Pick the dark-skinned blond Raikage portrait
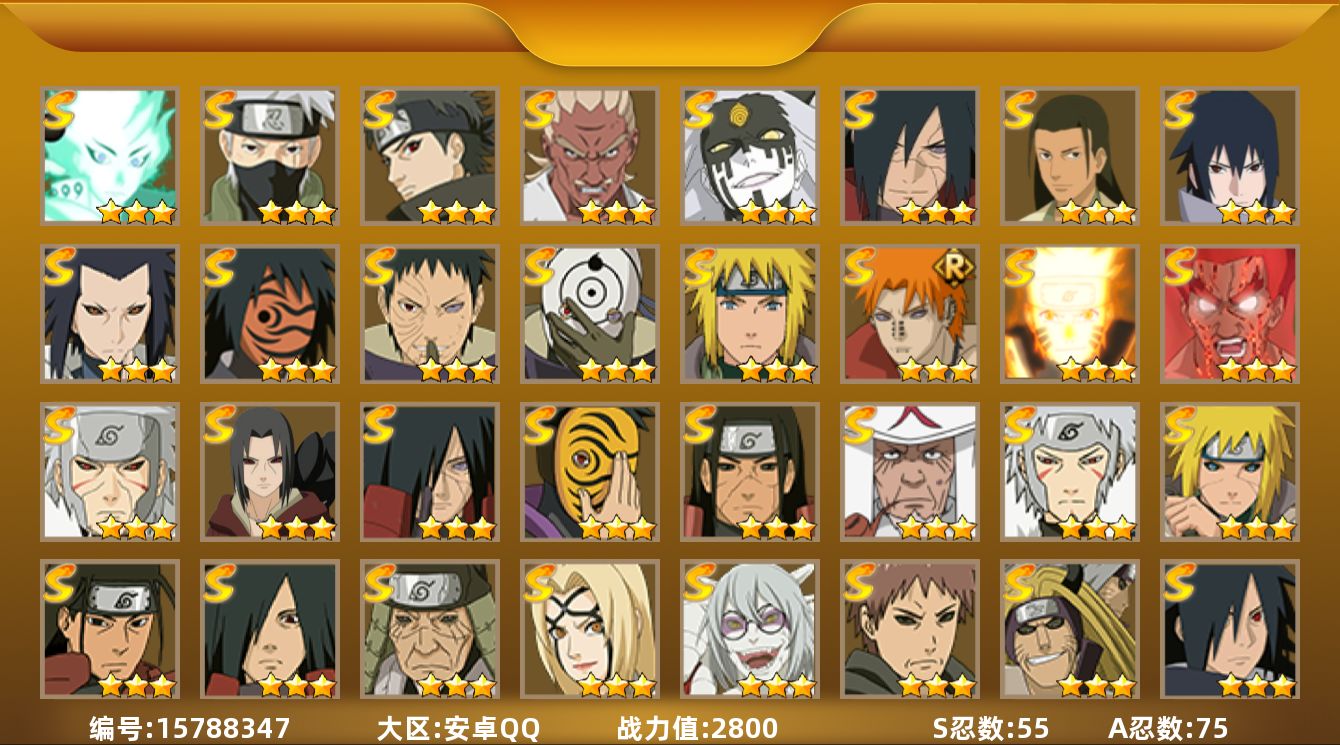Screen dimensions: 1340x745 (x=590, y=155)
